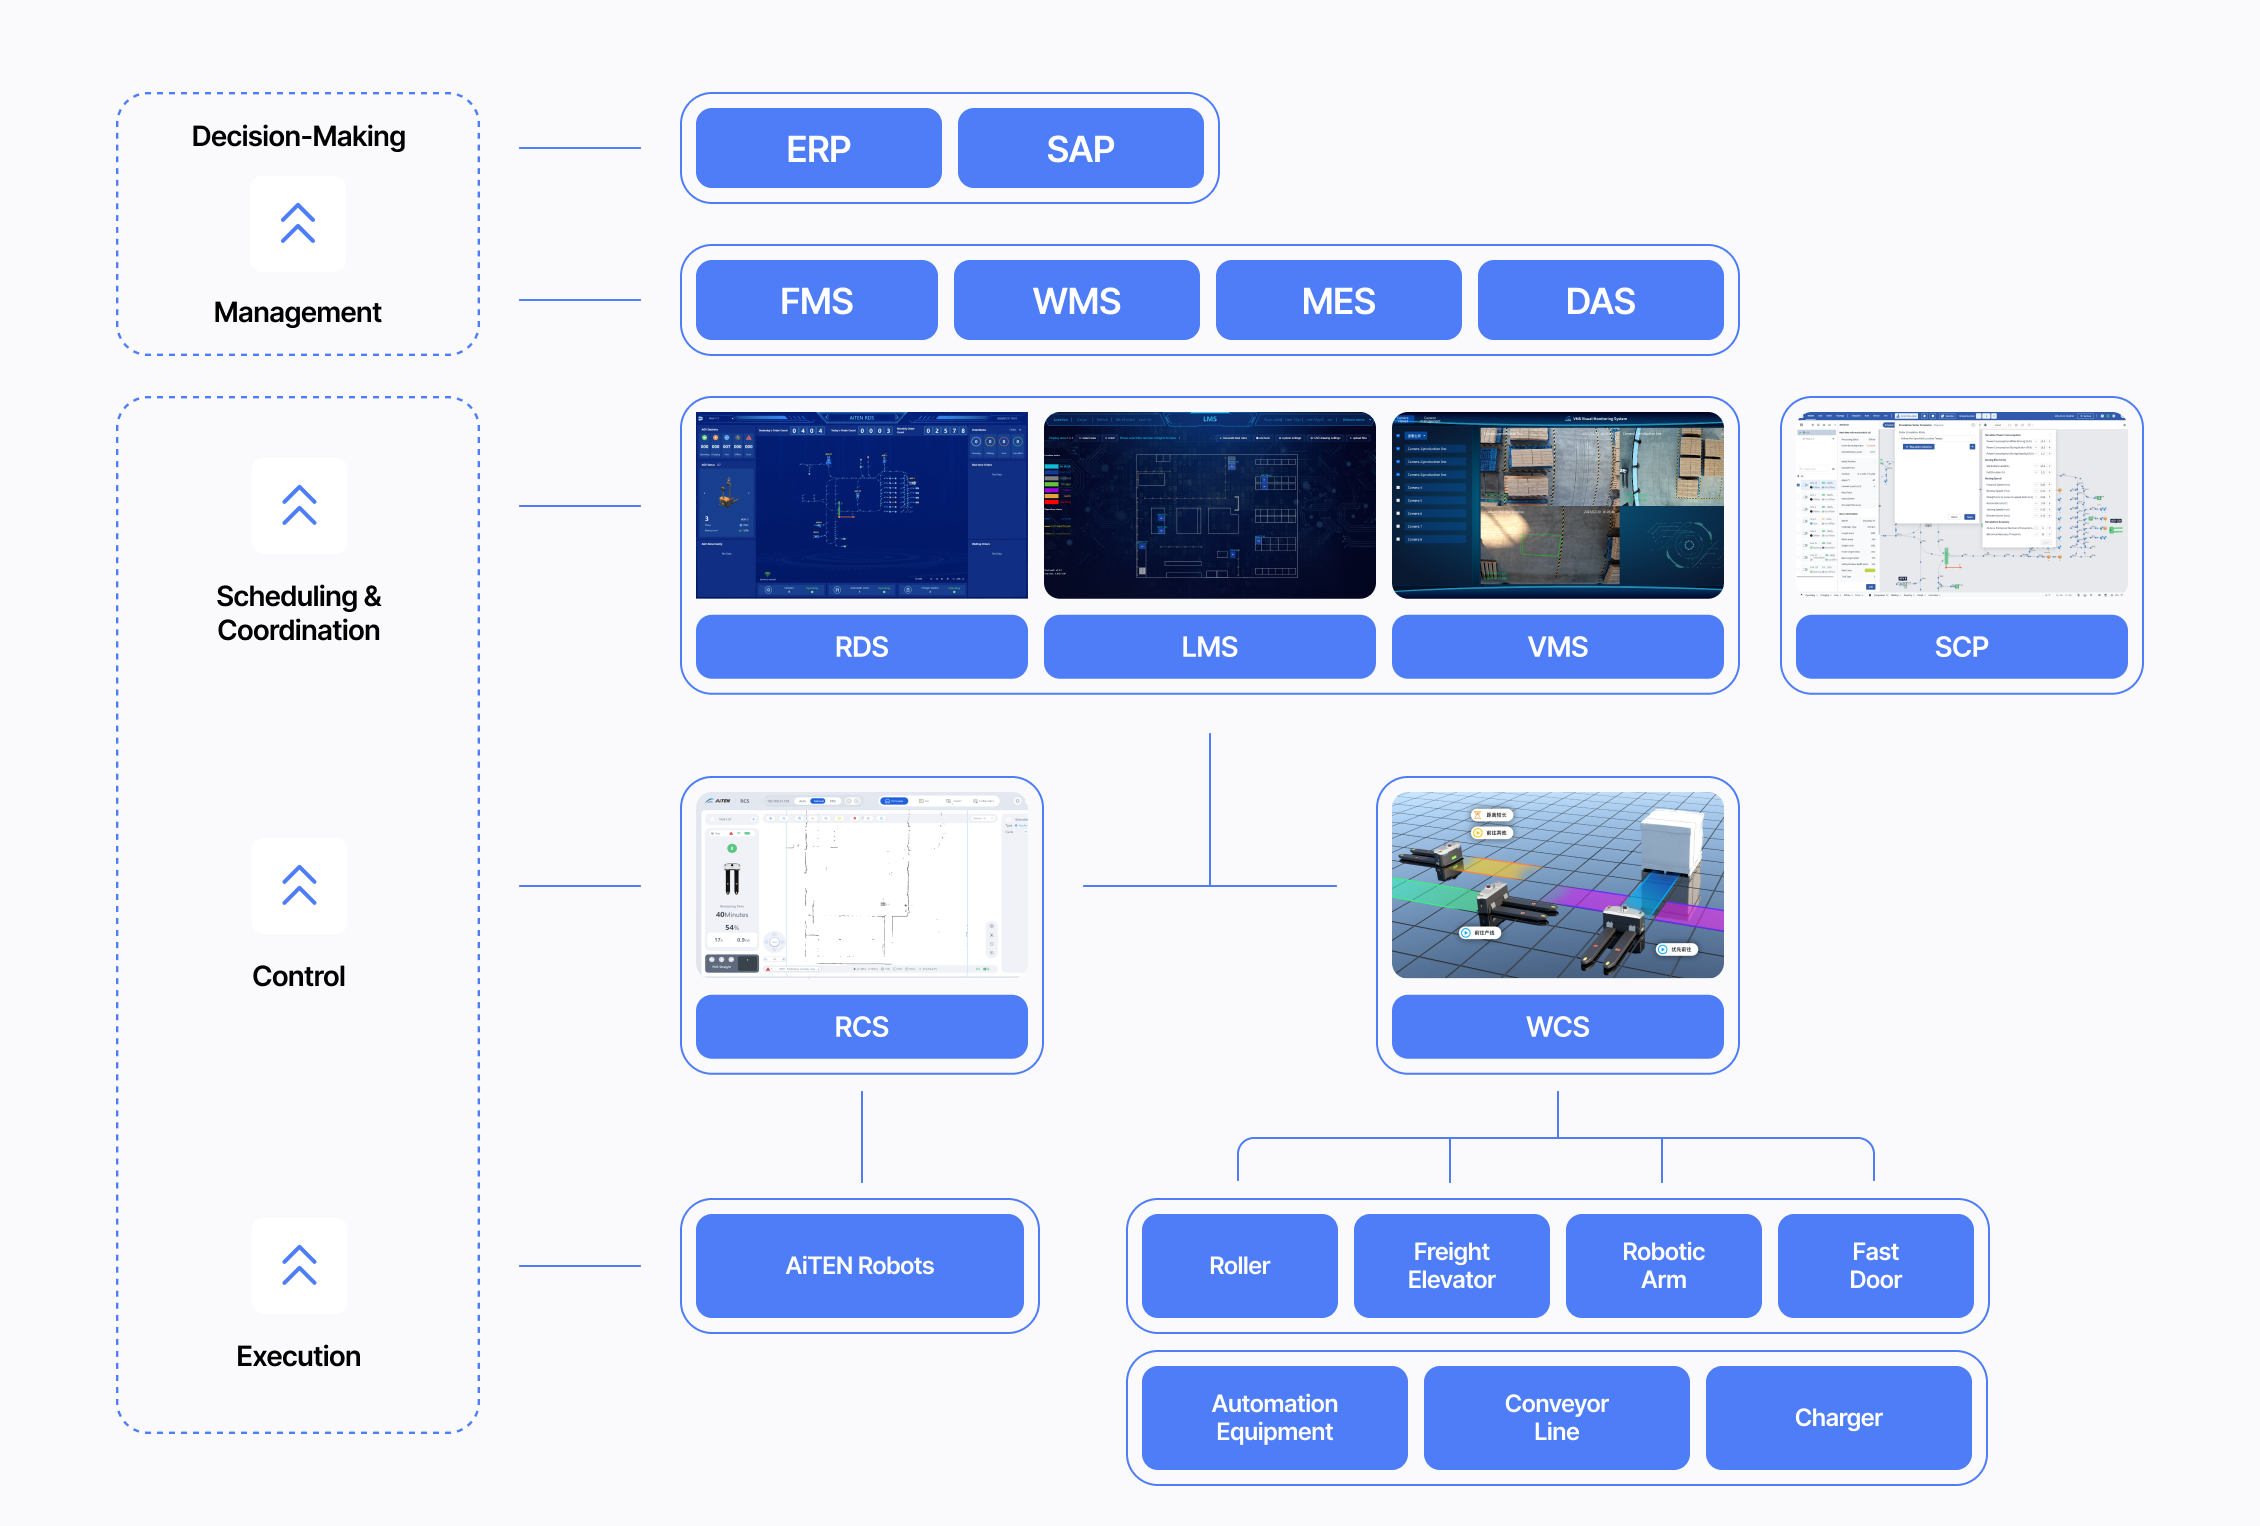The height and width of the screenshot is (1526, 2260).
Task: View the VMS camera monitoring thumbnail
Action: click(x=1557, y=505)
